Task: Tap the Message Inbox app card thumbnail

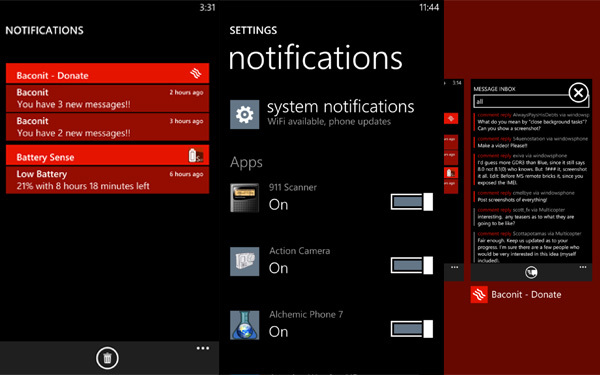Action: [x=531, y=180]
